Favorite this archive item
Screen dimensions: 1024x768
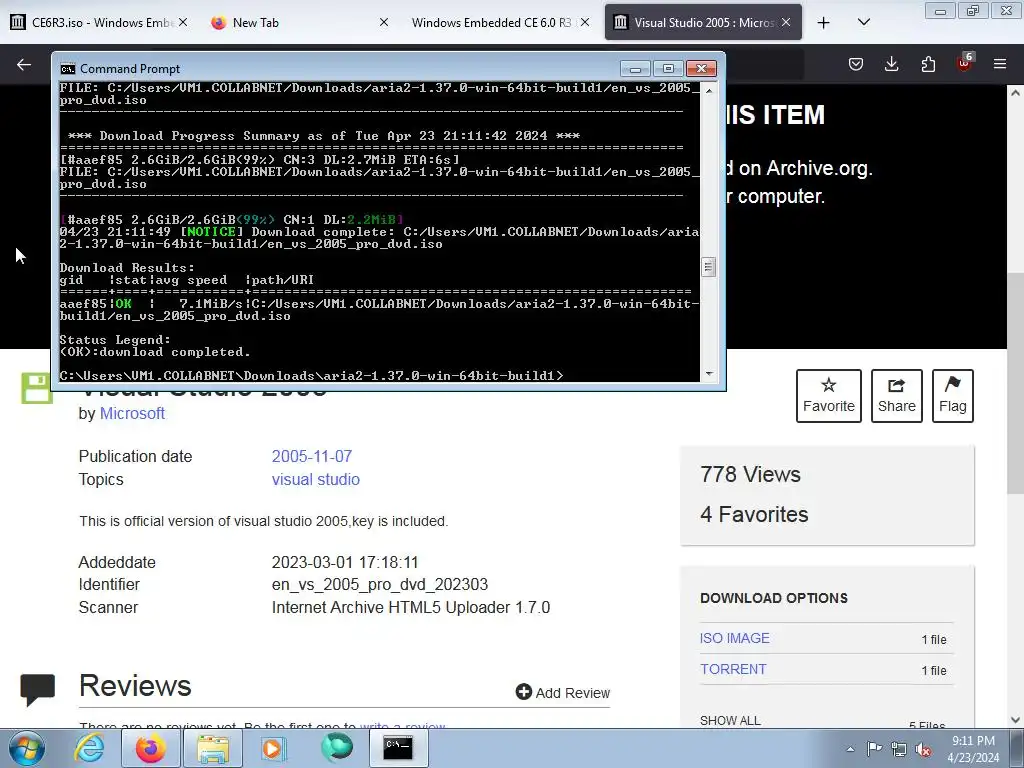(x=829, y=396)
